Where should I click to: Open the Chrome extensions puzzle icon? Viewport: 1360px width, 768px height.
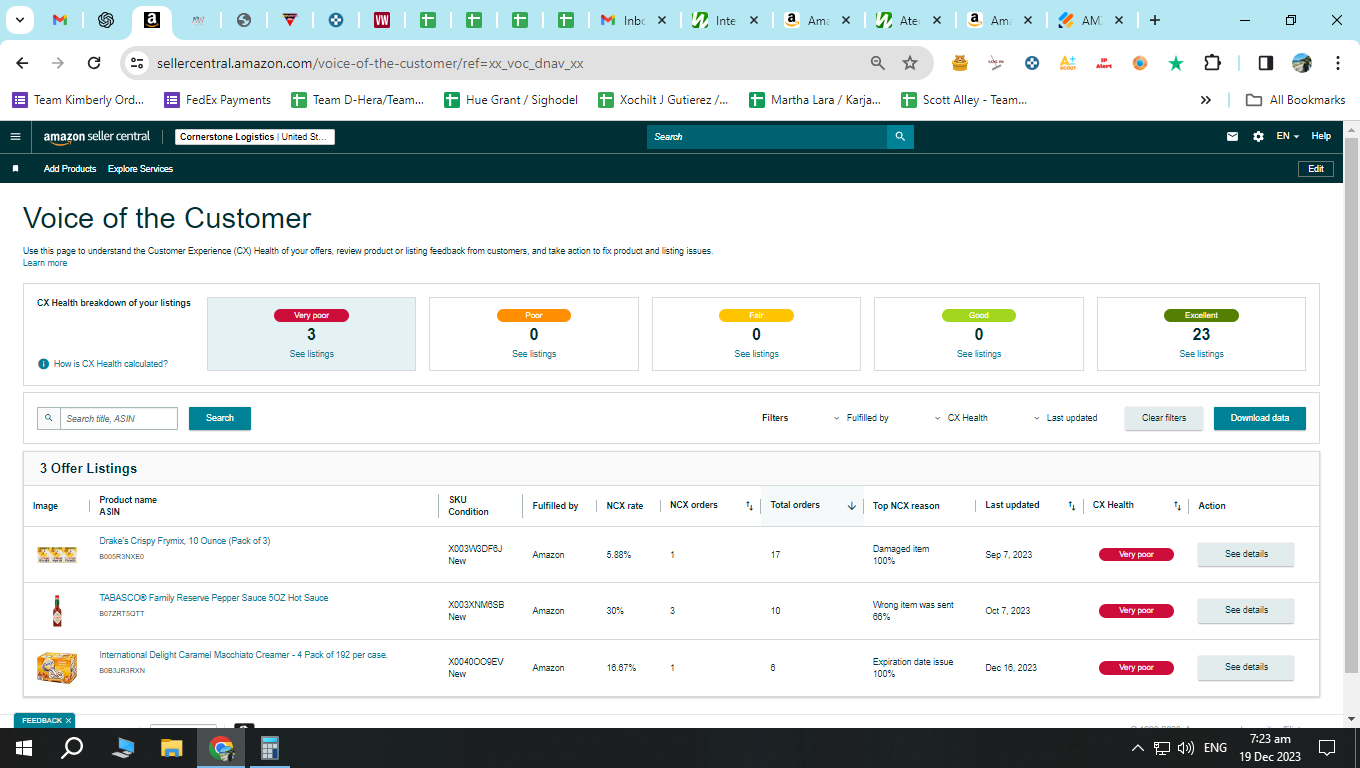pyautogui.click(x=1212, y=63)
